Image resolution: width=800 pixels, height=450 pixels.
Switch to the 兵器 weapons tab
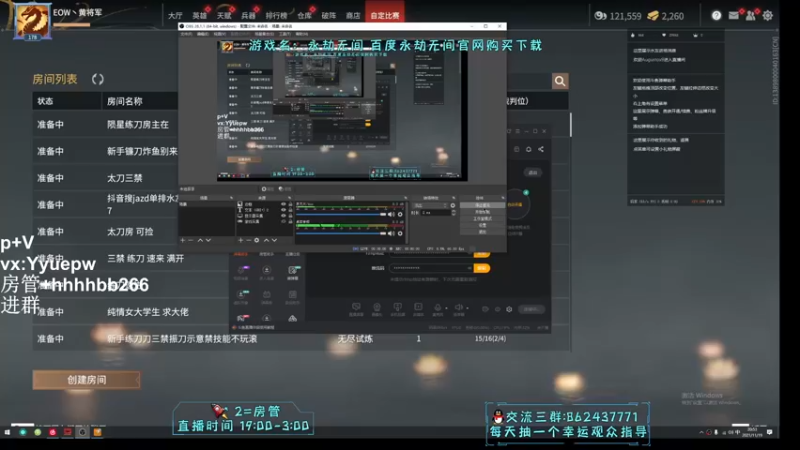pos(248,16)
